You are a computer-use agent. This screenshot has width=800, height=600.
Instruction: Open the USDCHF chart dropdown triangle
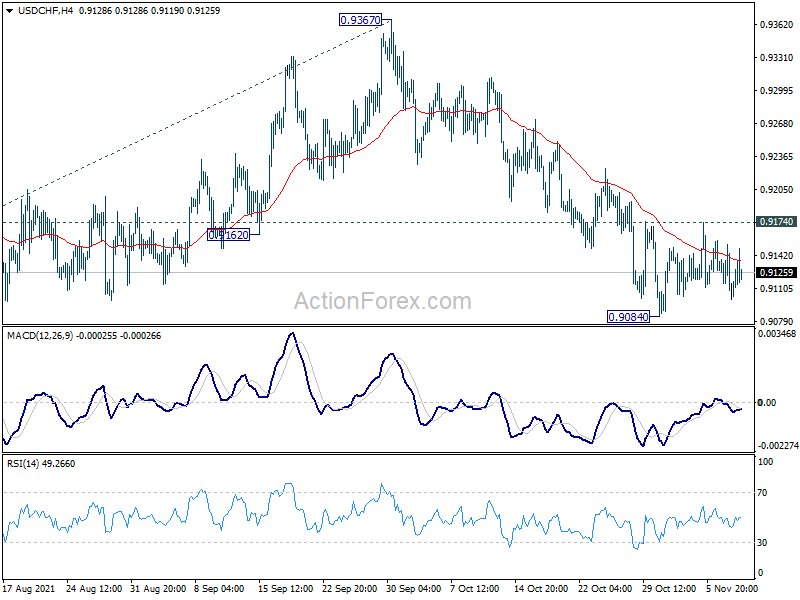point(9,11)
